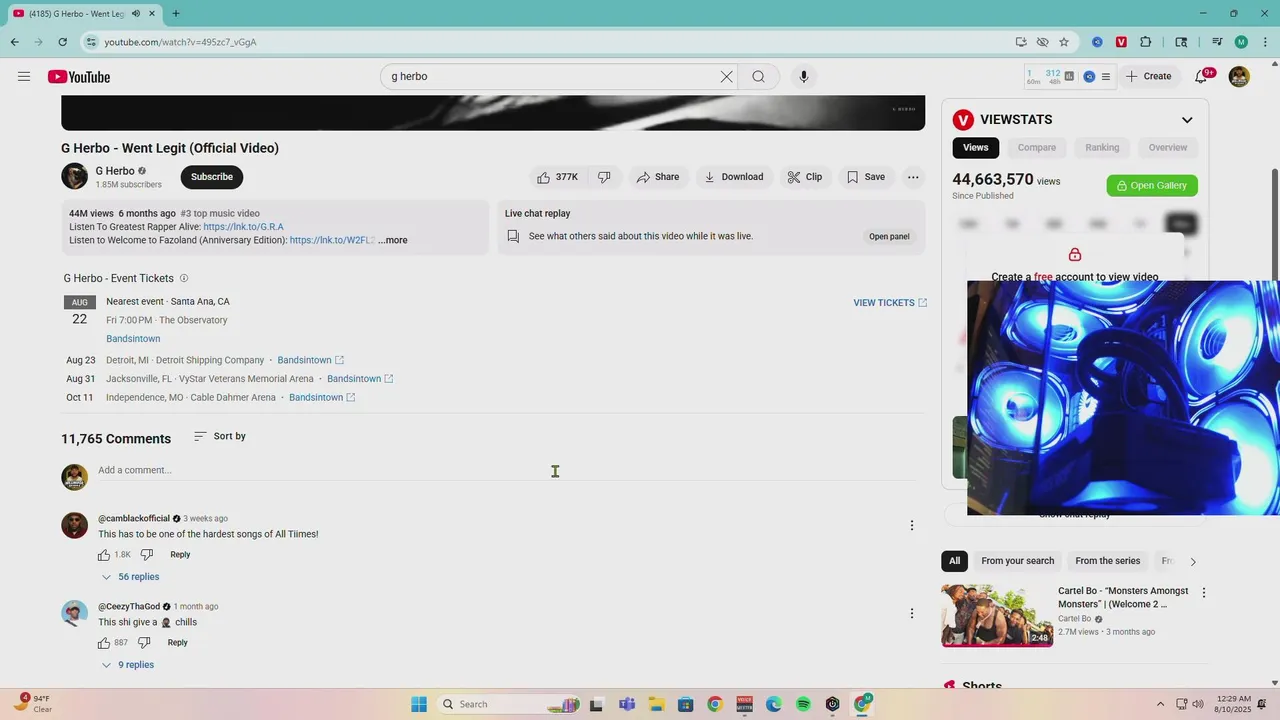Start voice search with the microphone icon
The height and width of the screenshot is (720, 1280).
coord(803,77)
